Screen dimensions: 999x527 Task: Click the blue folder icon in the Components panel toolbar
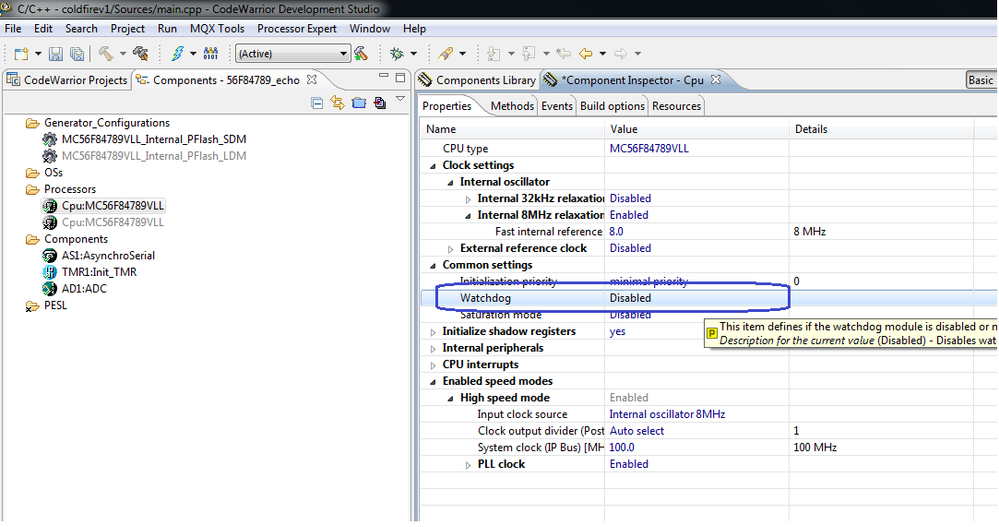[x=359, y=103]
